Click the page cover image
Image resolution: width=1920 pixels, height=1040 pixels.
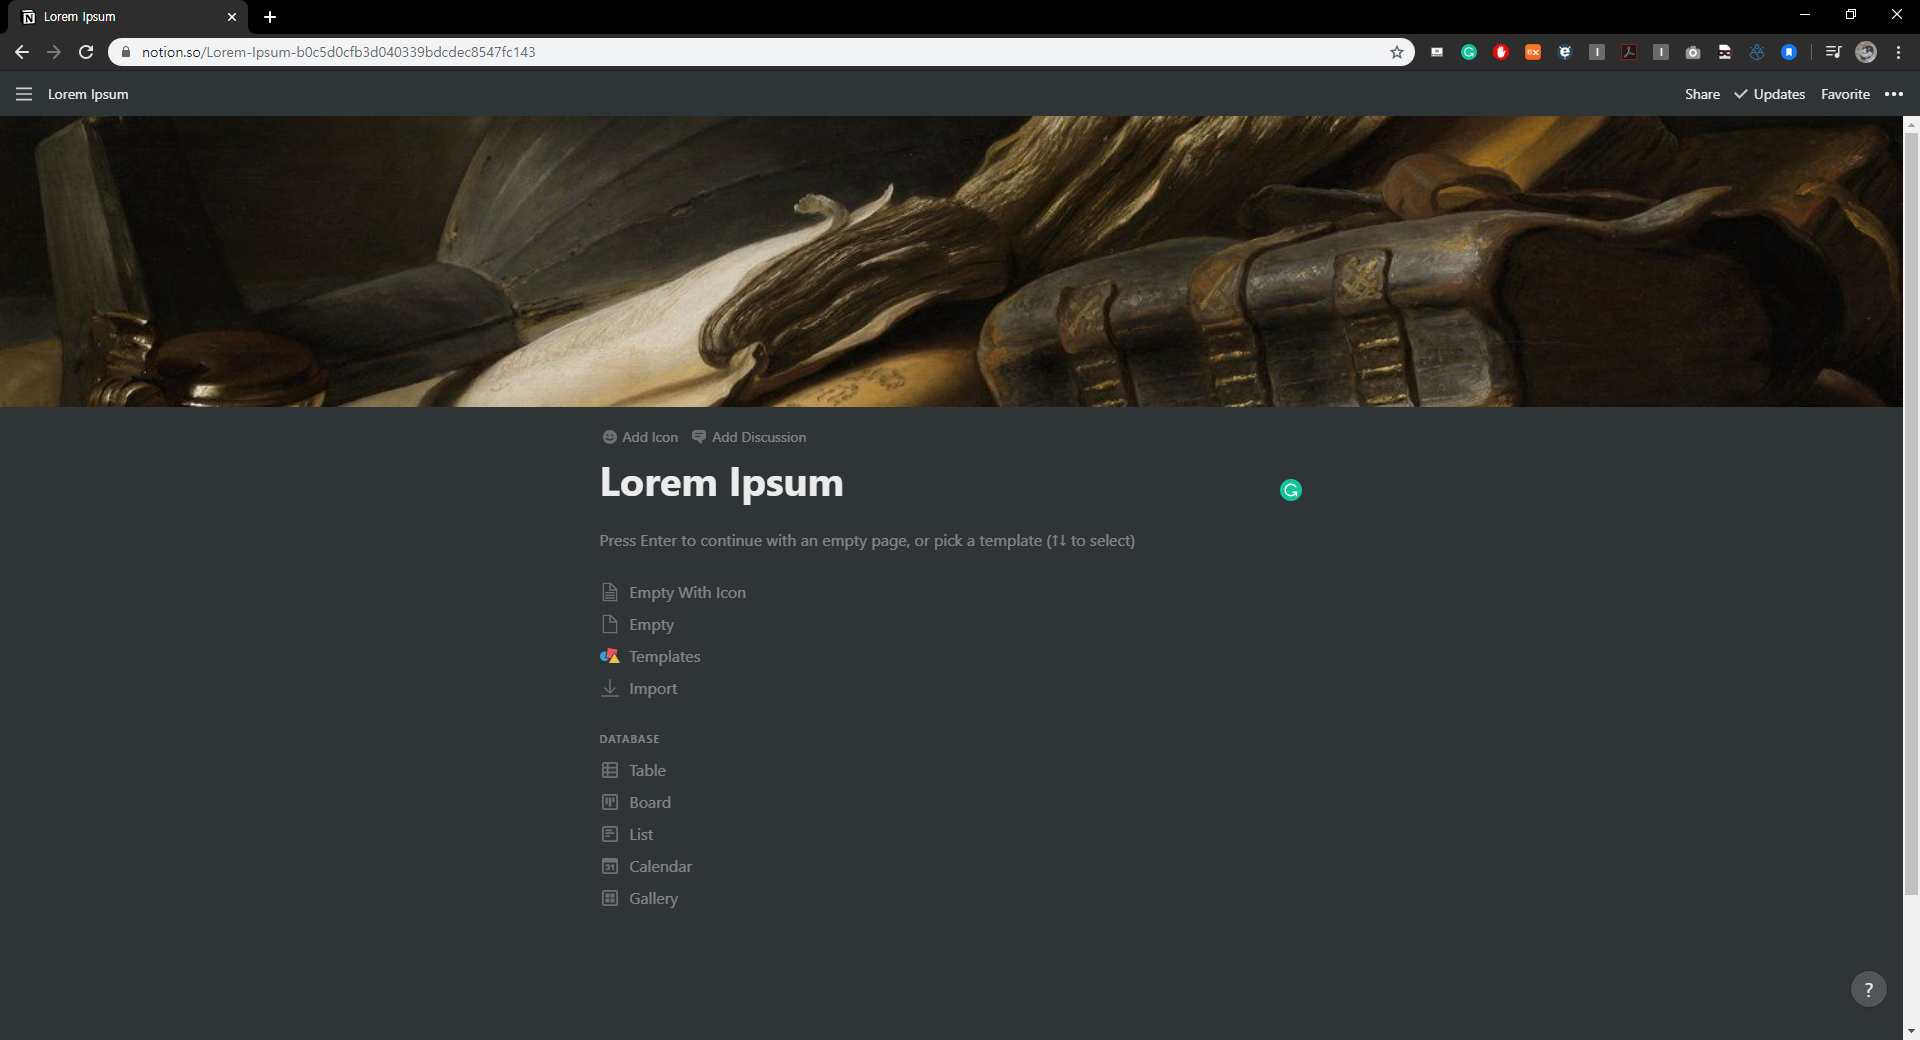click(951, 261)
